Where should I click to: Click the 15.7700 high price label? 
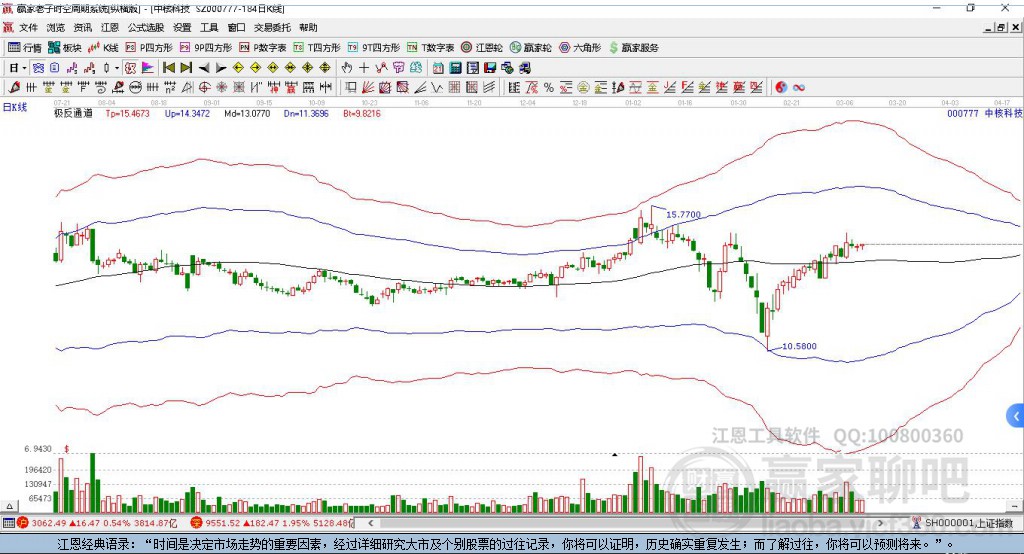[x=683, y=214]
